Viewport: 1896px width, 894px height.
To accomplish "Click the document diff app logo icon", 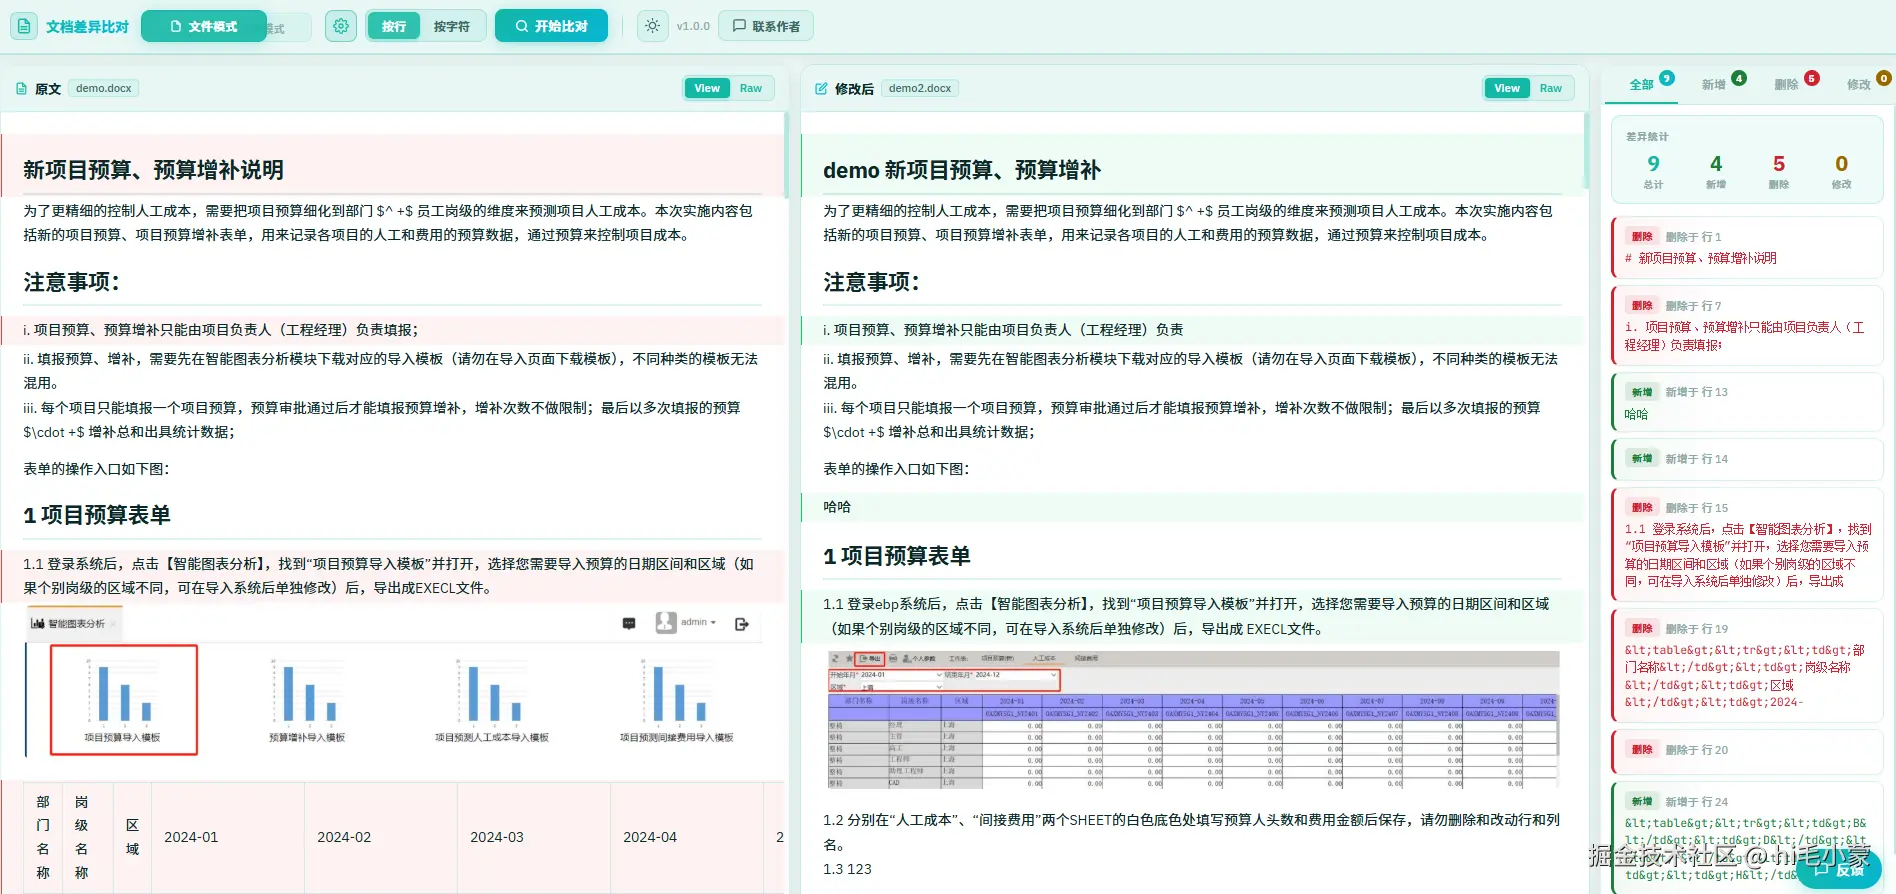I will (24, 26).
